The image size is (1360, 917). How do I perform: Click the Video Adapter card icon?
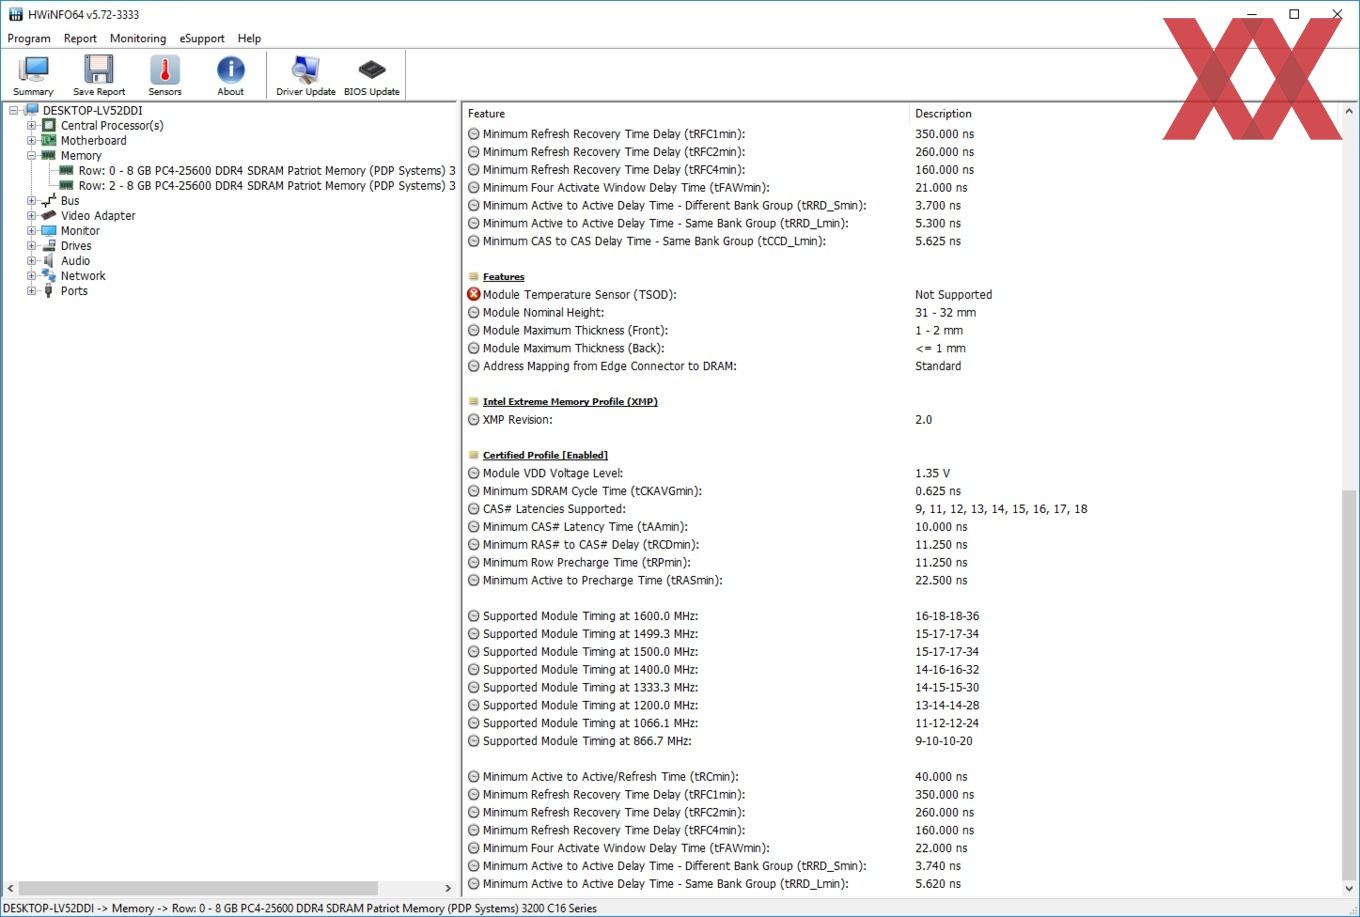pyautogui.click(x=49, y=215)
